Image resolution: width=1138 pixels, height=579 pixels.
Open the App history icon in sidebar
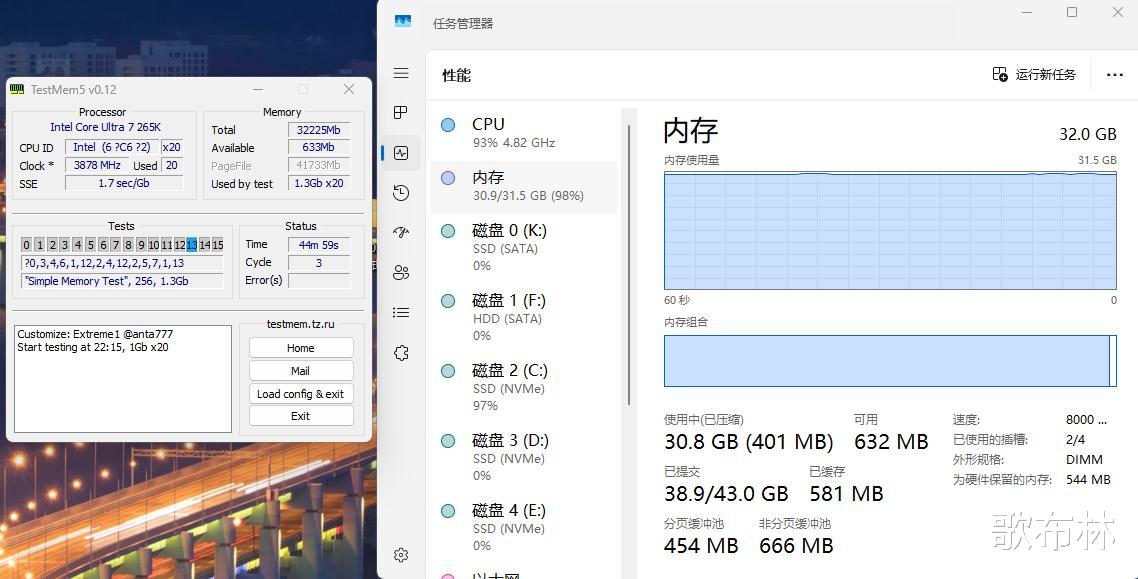pos(401,192)
